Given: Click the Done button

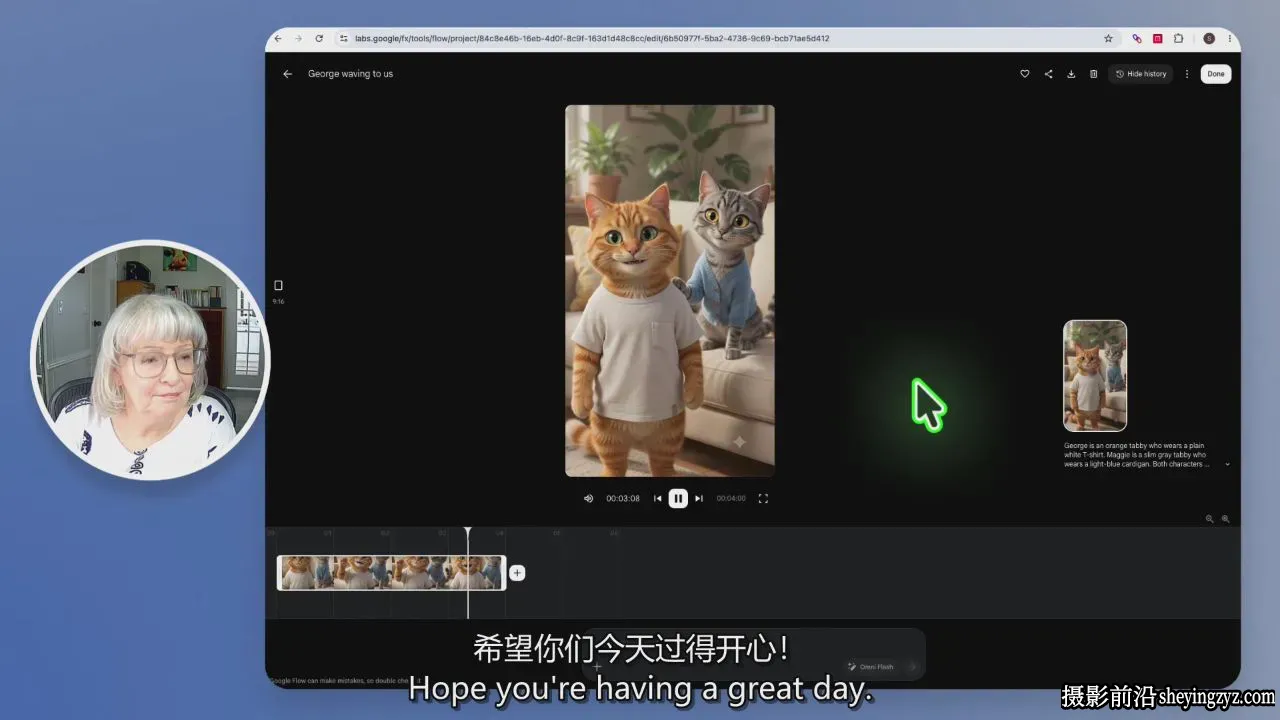Looking at the screenshot, I should tap(1216, 74).
